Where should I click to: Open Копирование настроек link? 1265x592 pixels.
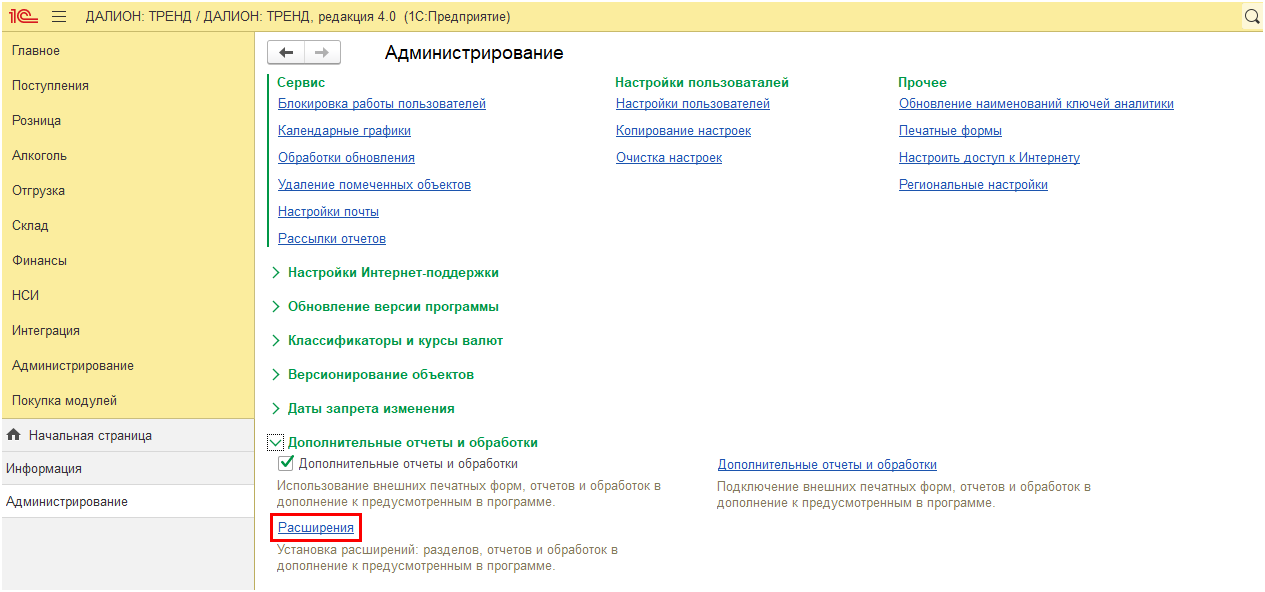click(x=683, y=131)
